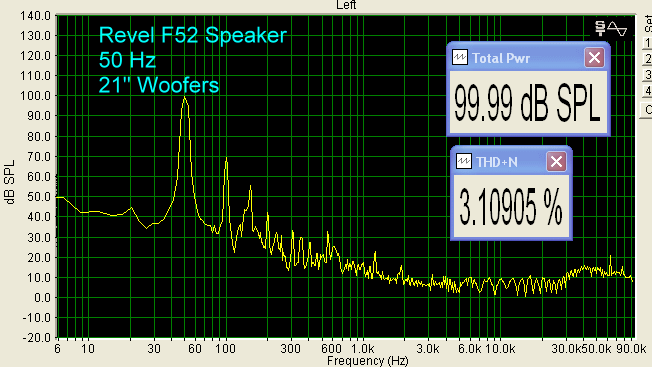This screenshot has height=367, width=652.
Task: Click the vertical dB SPL axis title
Action: point(10,182)
